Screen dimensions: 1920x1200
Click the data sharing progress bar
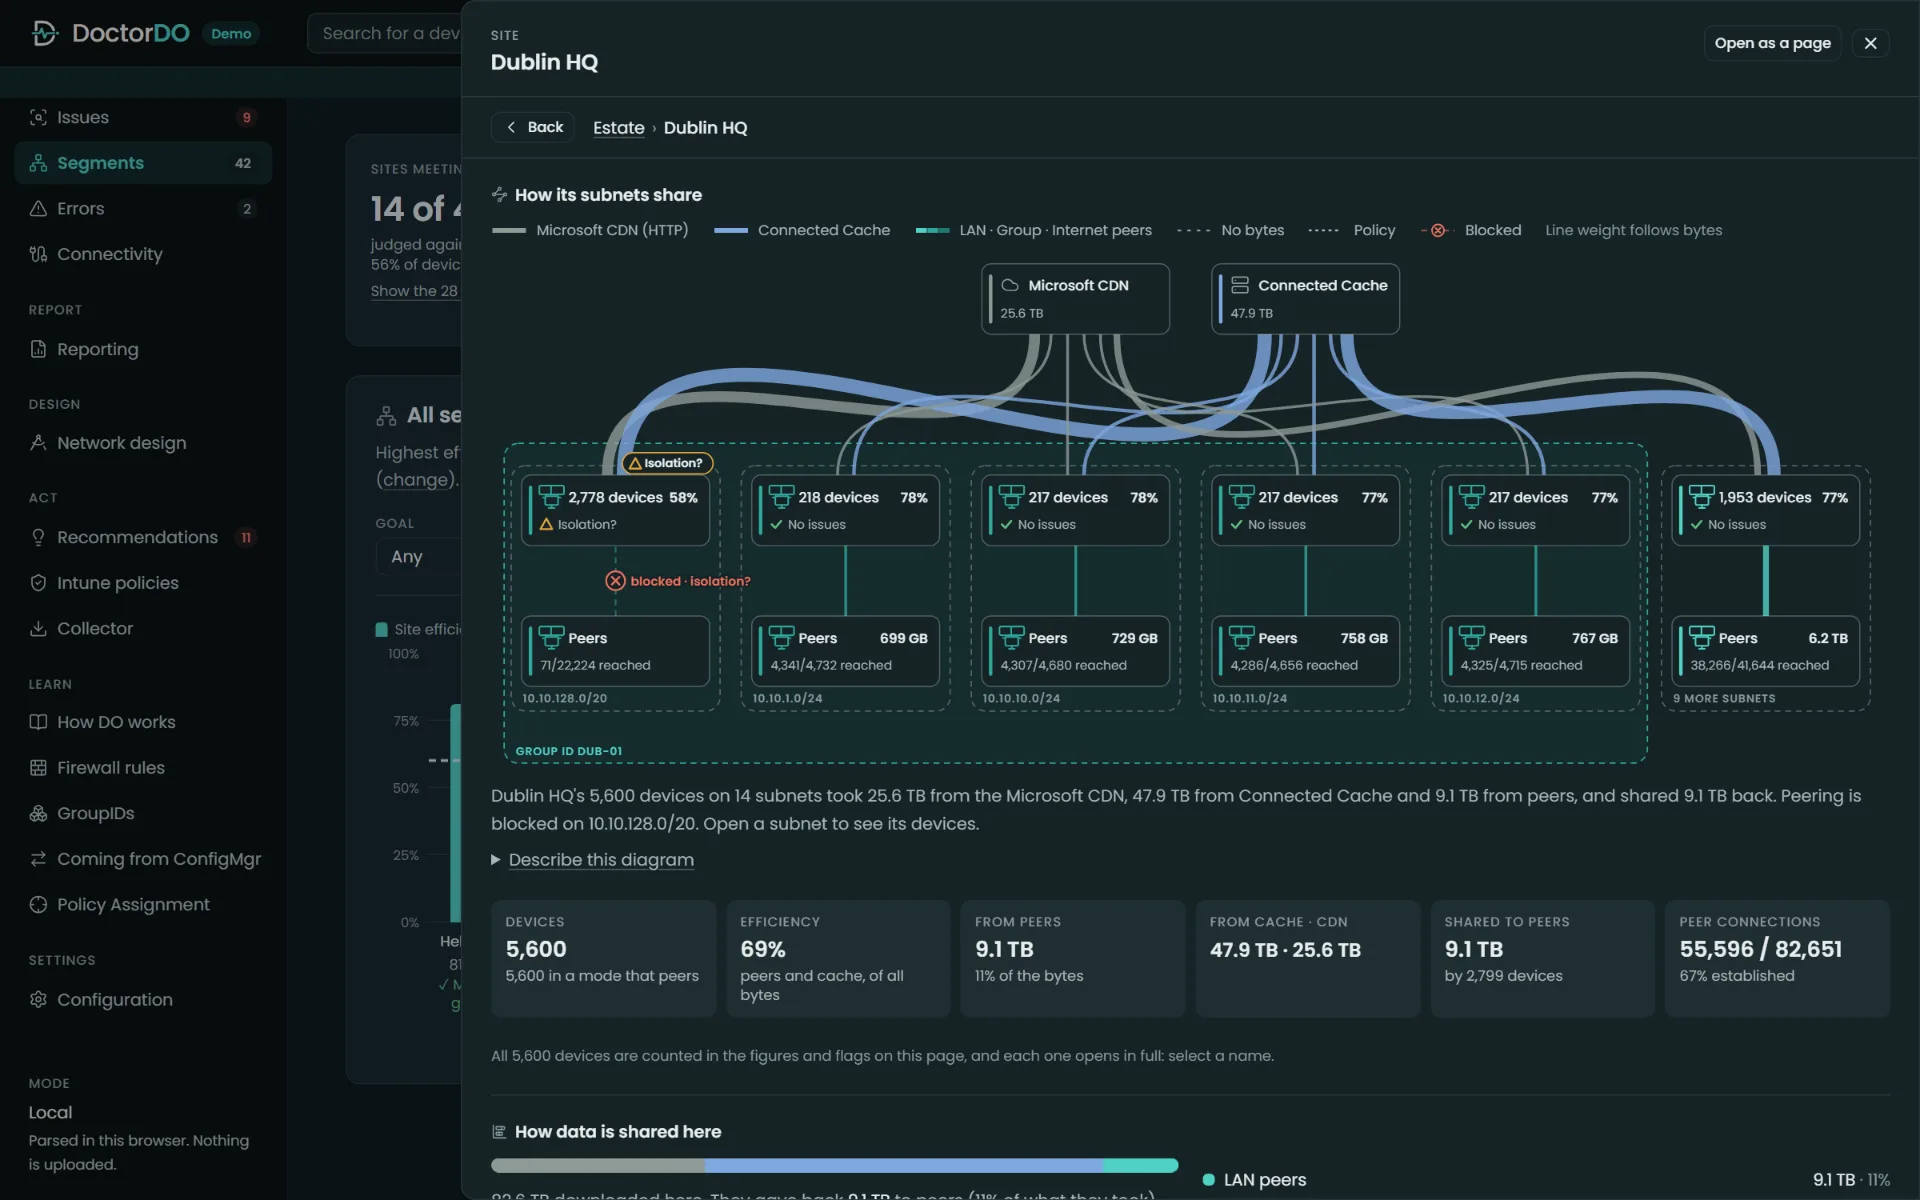tap(834, 1165)
